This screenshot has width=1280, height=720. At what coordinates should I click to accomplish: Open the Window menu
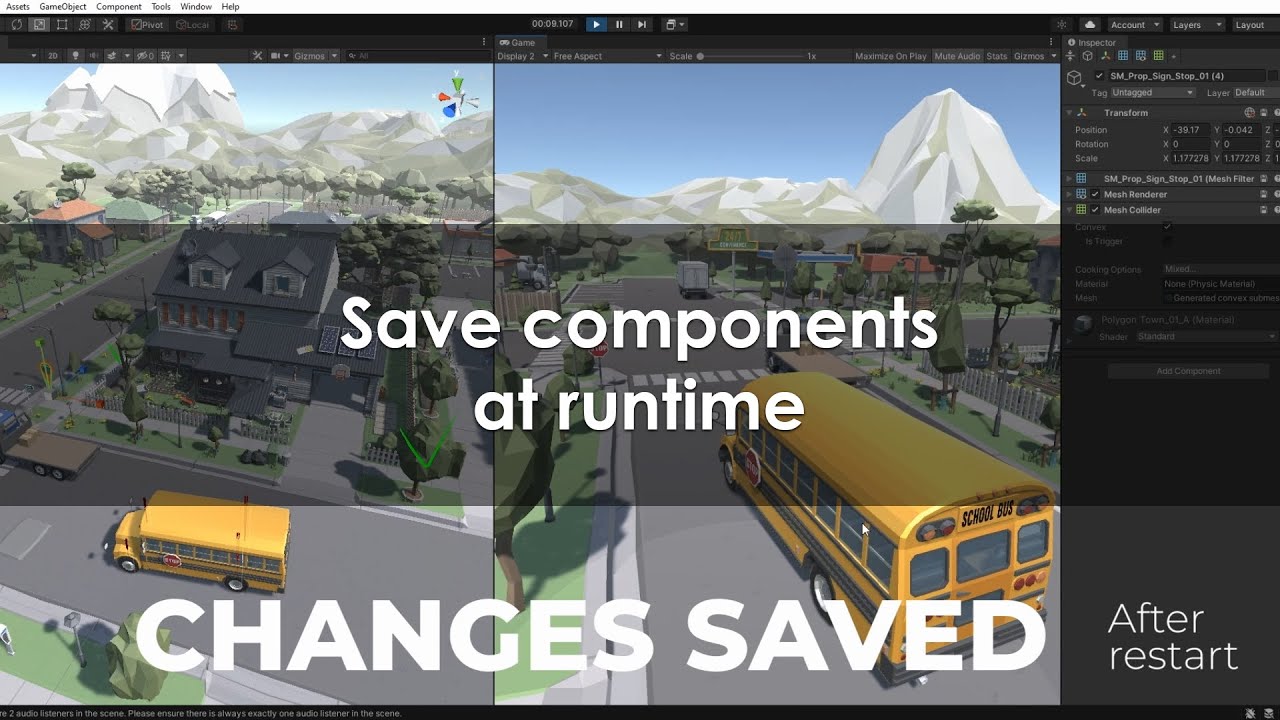pos(196,6)
